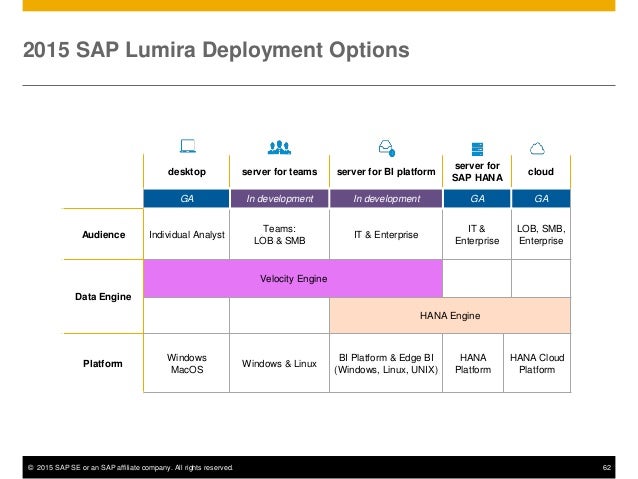Click 'In development' under server for BI platform
The height and width of the screenshot is (479, 638).
[386, 199]
